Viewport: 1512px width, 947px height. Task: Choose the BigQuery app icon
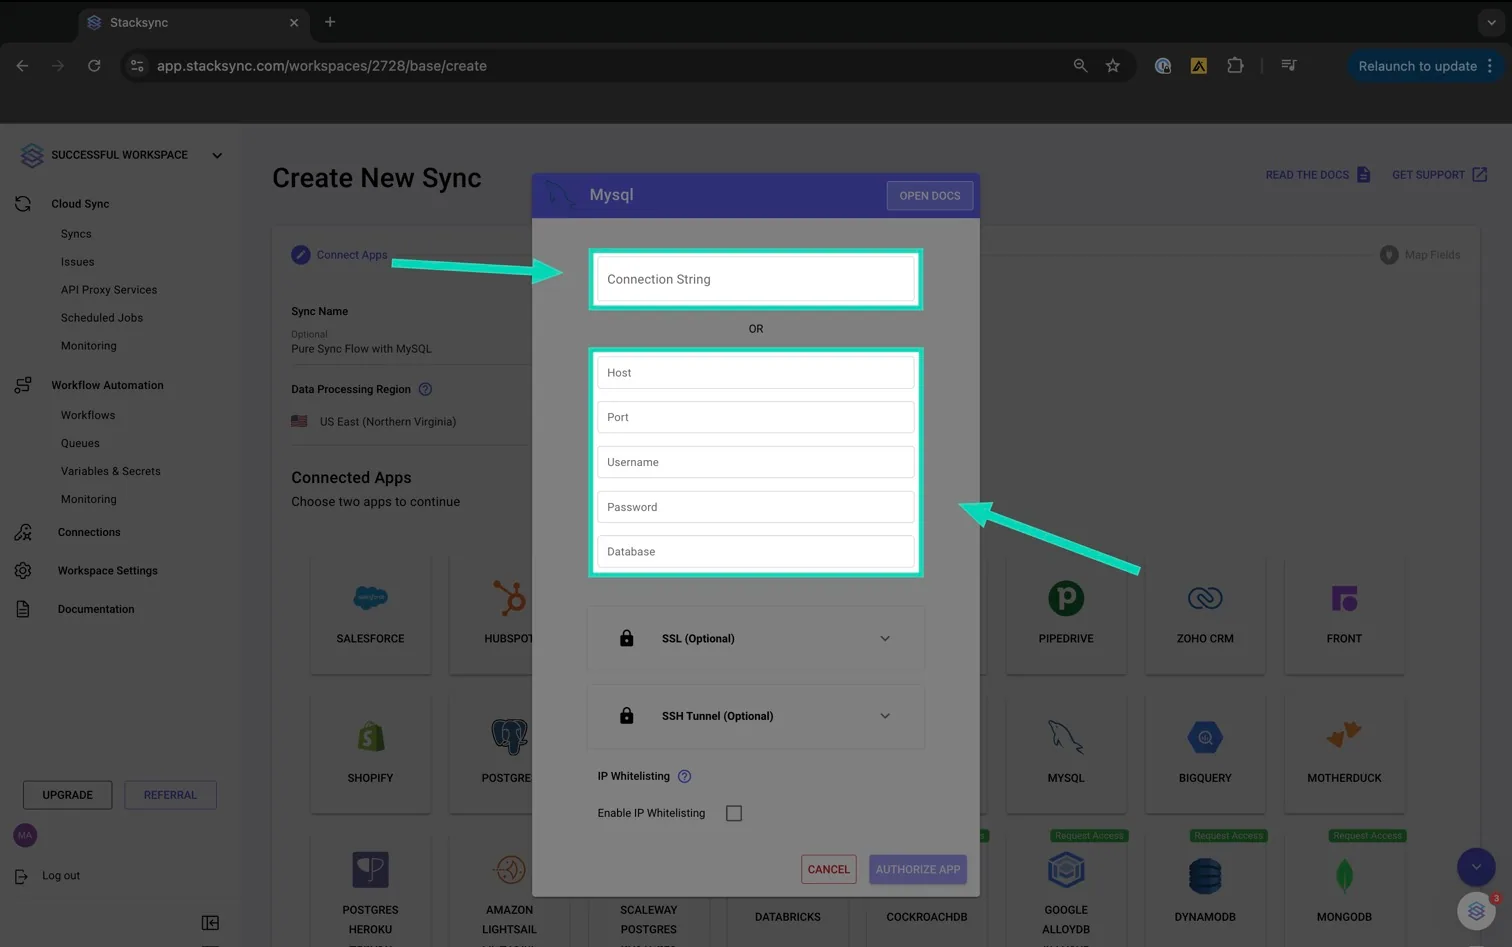(x=1205, y=738)
